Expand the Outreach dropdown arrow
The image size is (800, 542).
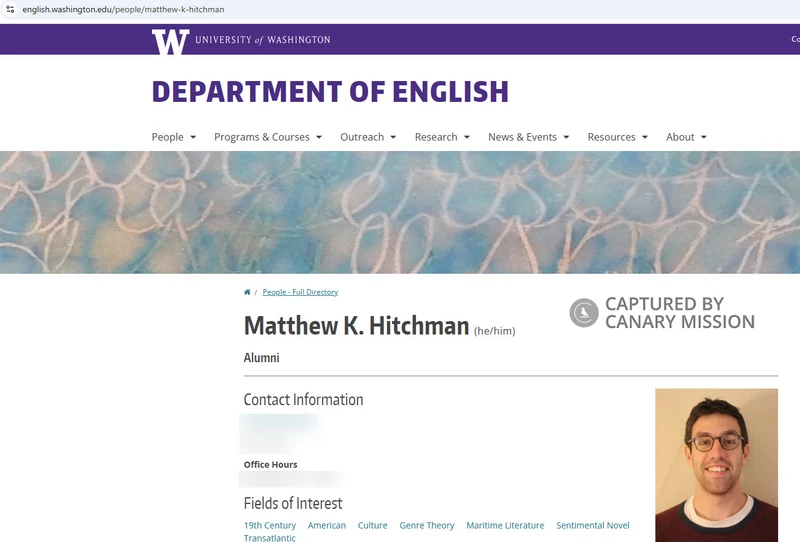393,137
